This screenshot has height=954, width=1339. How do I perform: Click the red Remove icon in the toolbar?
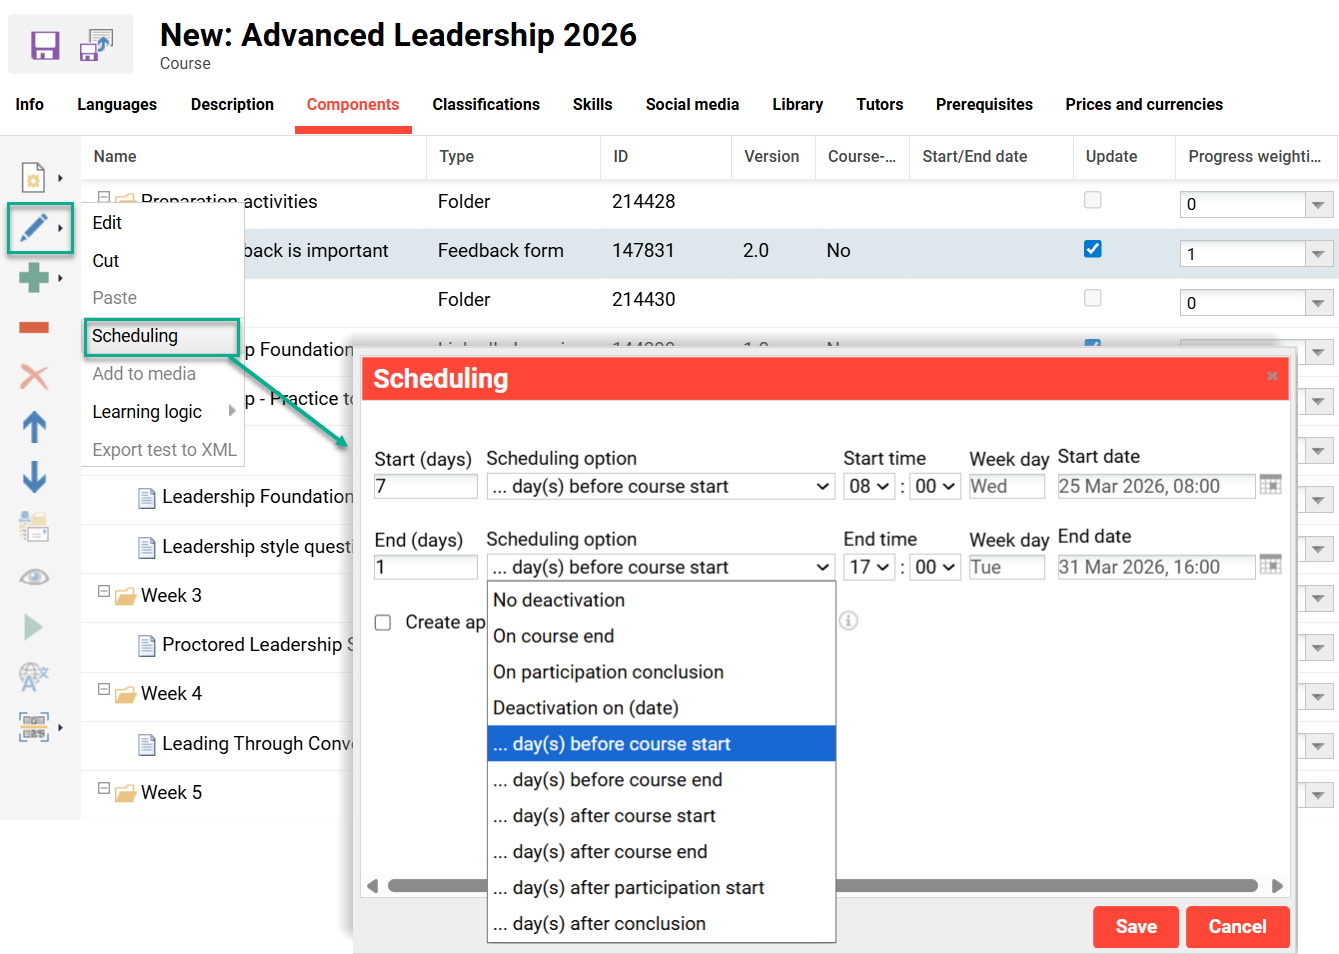(x=33, y=326)
